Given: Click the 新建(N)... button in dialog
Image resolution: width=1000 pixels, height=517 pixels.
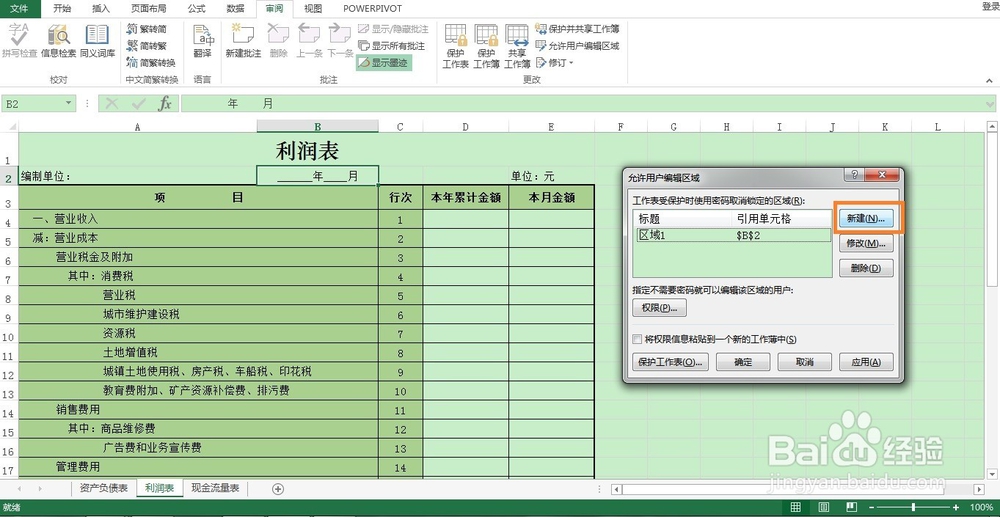Looking at the screenshot, I should (x=865, y=218).
